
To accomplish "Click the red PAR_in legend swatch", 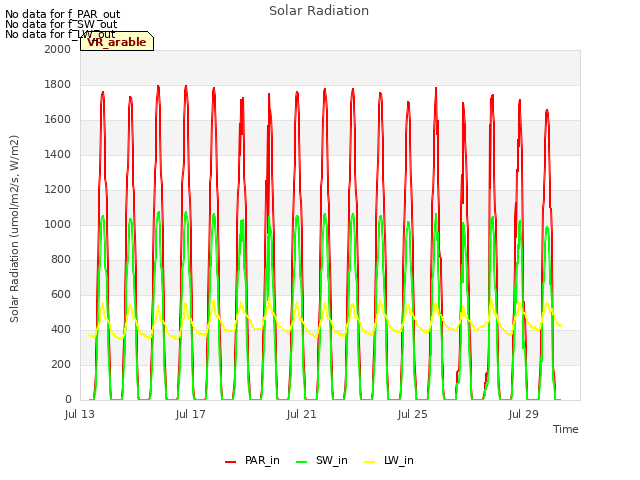I will [231, 462].
